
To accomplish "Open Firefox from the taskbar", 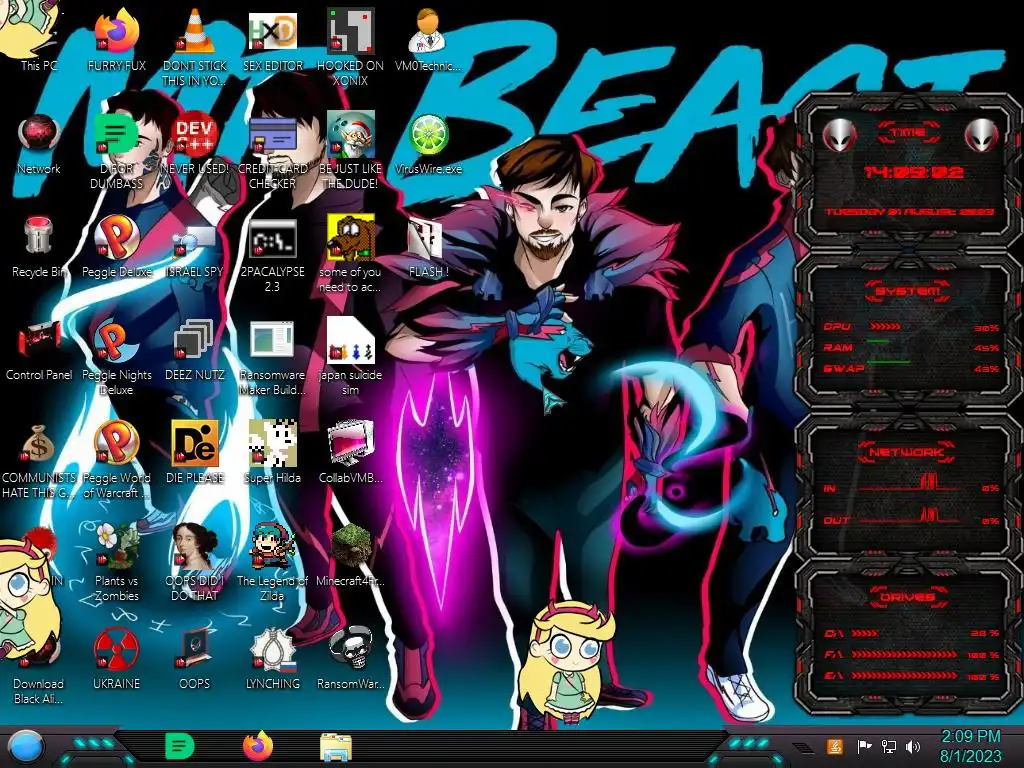I will tap(258, 746).
